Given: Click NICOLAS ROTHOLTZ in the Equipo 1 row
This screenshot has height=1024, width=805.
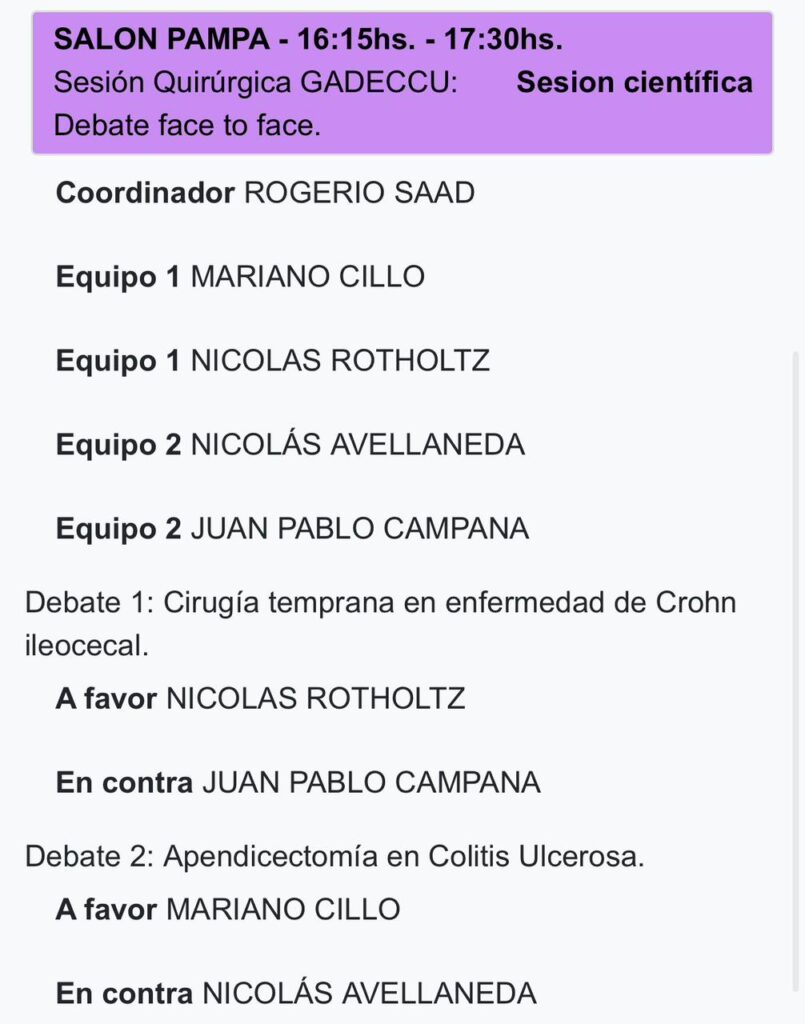Looking at the screenshot, I should pyautogui.click(x=340, y=361).
